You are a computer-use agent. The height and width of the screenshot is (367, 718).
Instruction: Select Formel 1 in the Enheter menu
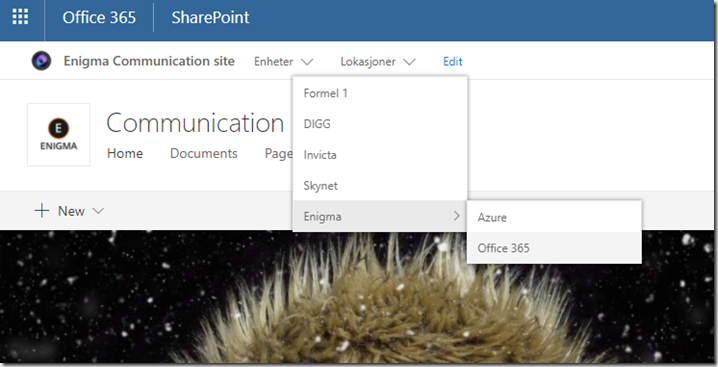[x=380, y=93]
